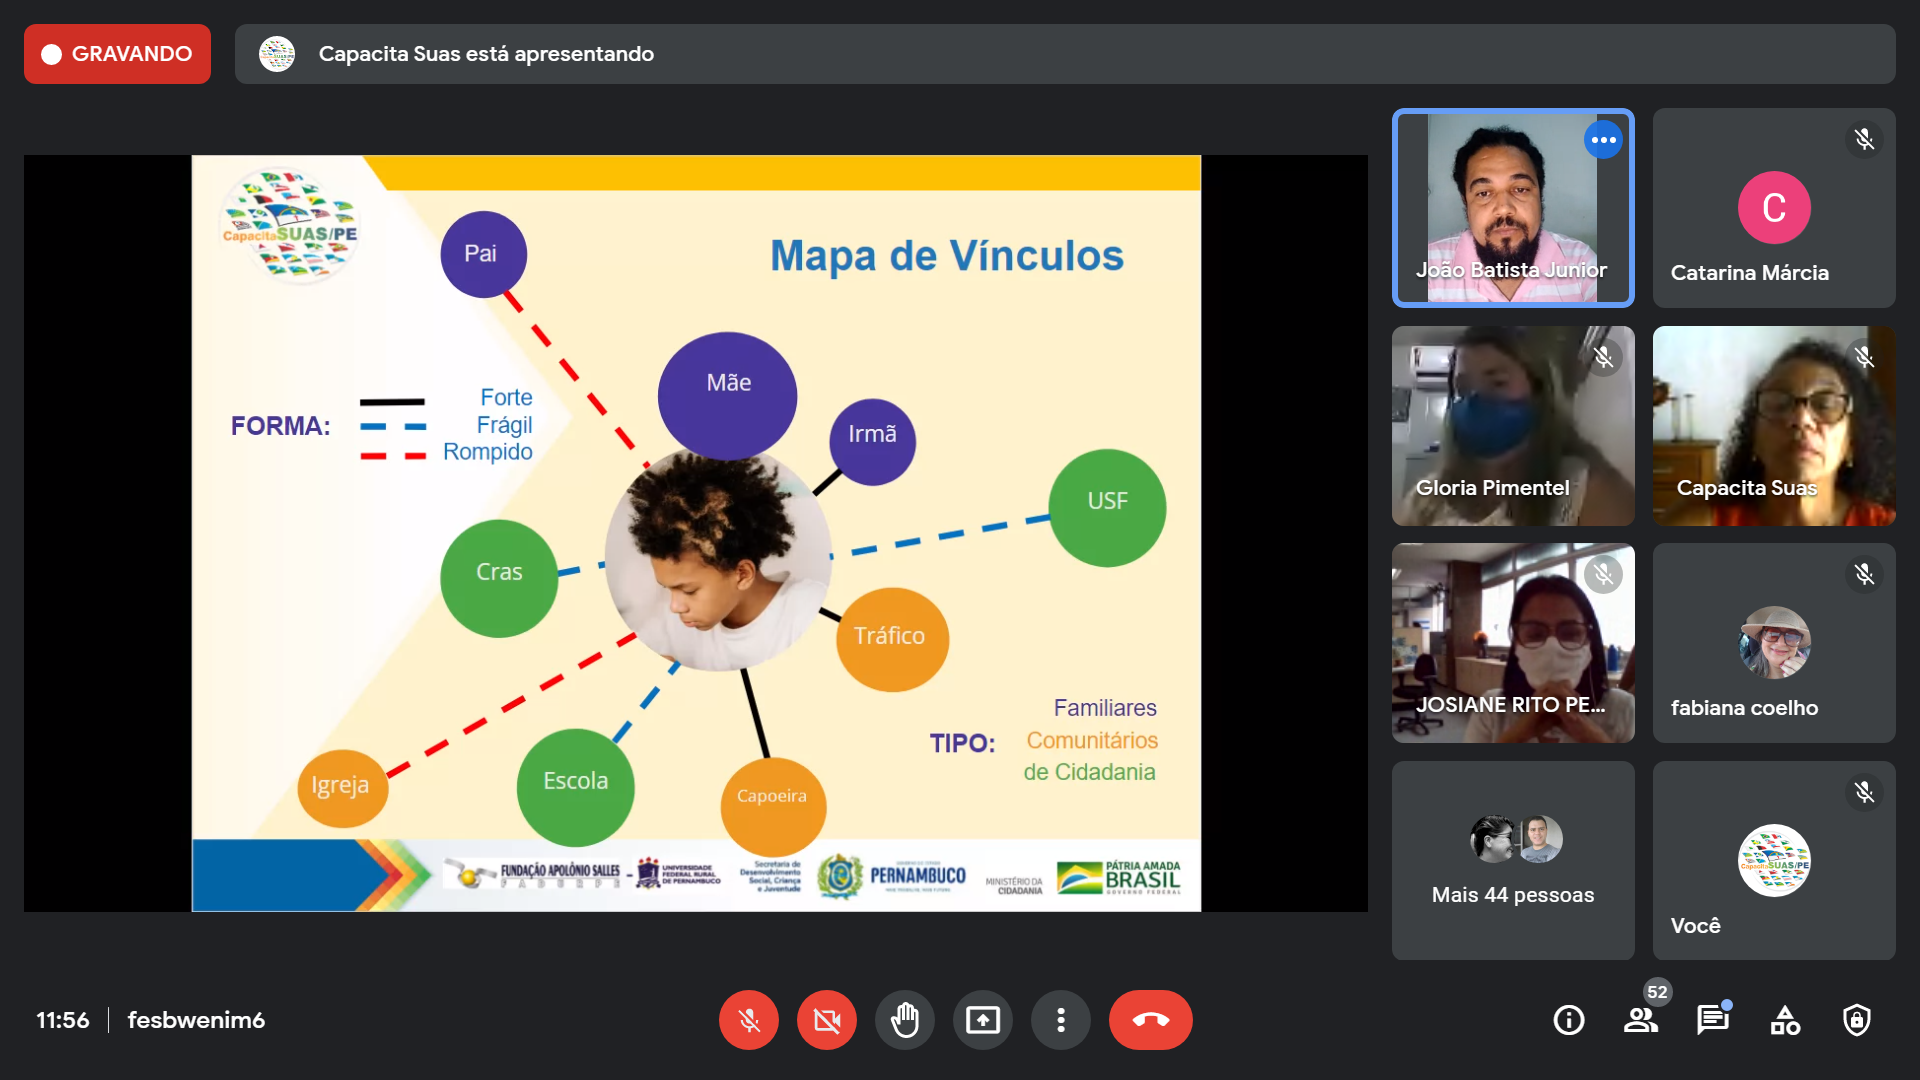
Task: Click the present screen button
Action: [x=982, y=1020]
